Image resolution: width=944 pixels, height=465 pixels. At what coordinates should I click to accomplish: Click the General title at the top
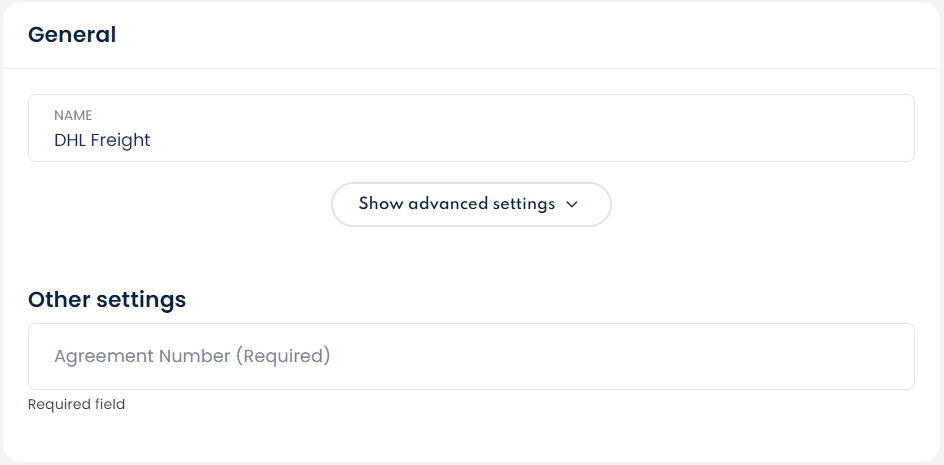coord(72,35)
